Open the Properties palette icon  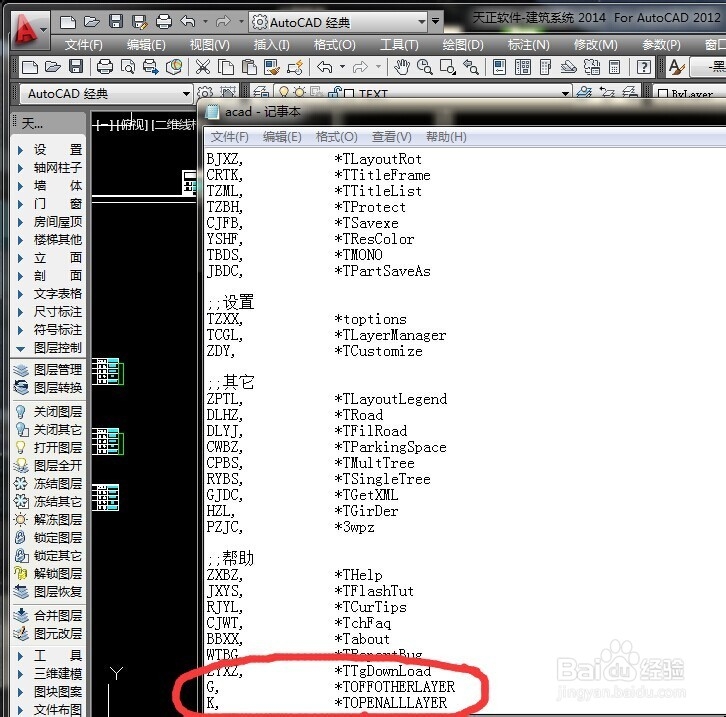[499, 67]
